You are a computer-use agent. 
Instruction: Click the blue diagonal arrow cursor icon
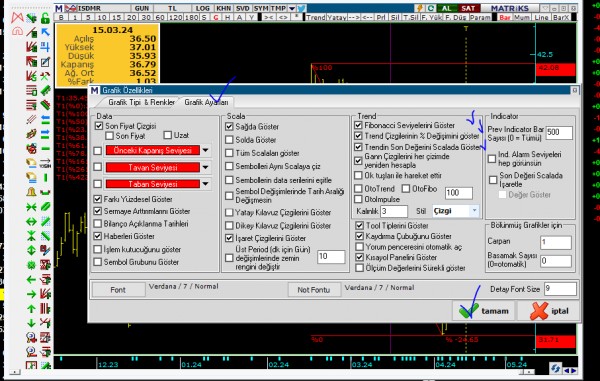[x=46, y=32]
